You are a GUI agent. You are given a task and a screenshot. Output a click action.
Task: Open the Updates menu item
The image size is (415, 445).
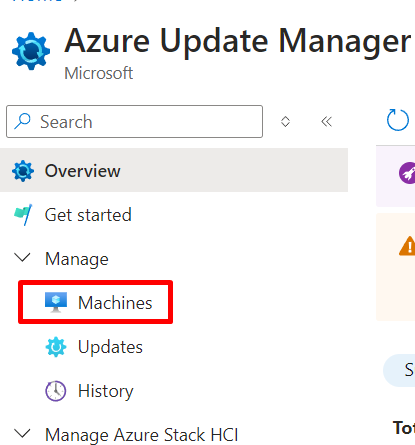click(x=110, y=347)
